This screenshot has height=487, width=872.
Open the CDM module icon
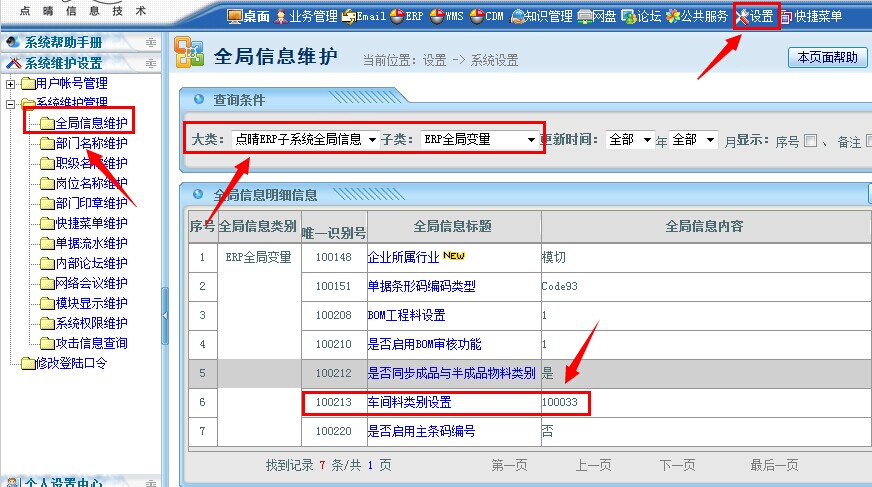point(477,17)
